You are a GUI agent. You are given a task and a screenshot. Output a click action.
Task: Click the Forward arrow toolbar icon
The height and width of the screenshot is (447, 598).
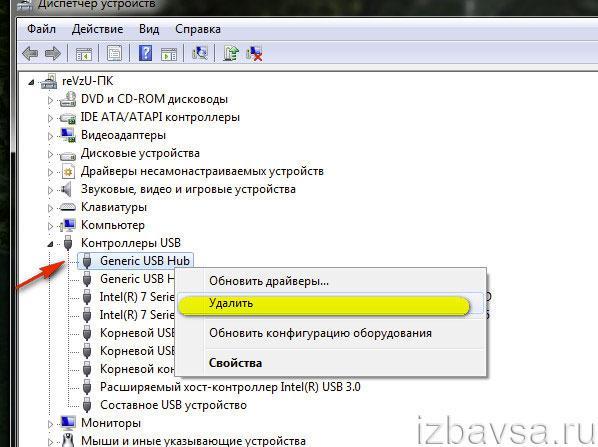tap(53, 53)
